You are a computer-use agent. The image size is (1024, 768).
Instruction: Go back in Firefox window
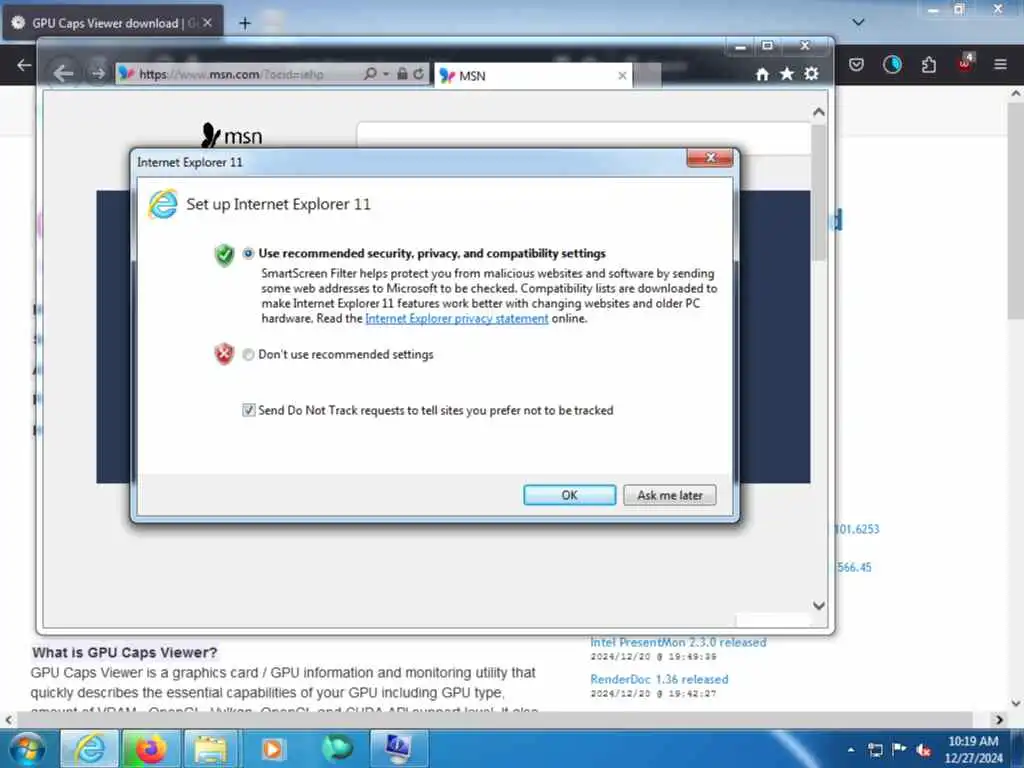(x=24, y=65)
